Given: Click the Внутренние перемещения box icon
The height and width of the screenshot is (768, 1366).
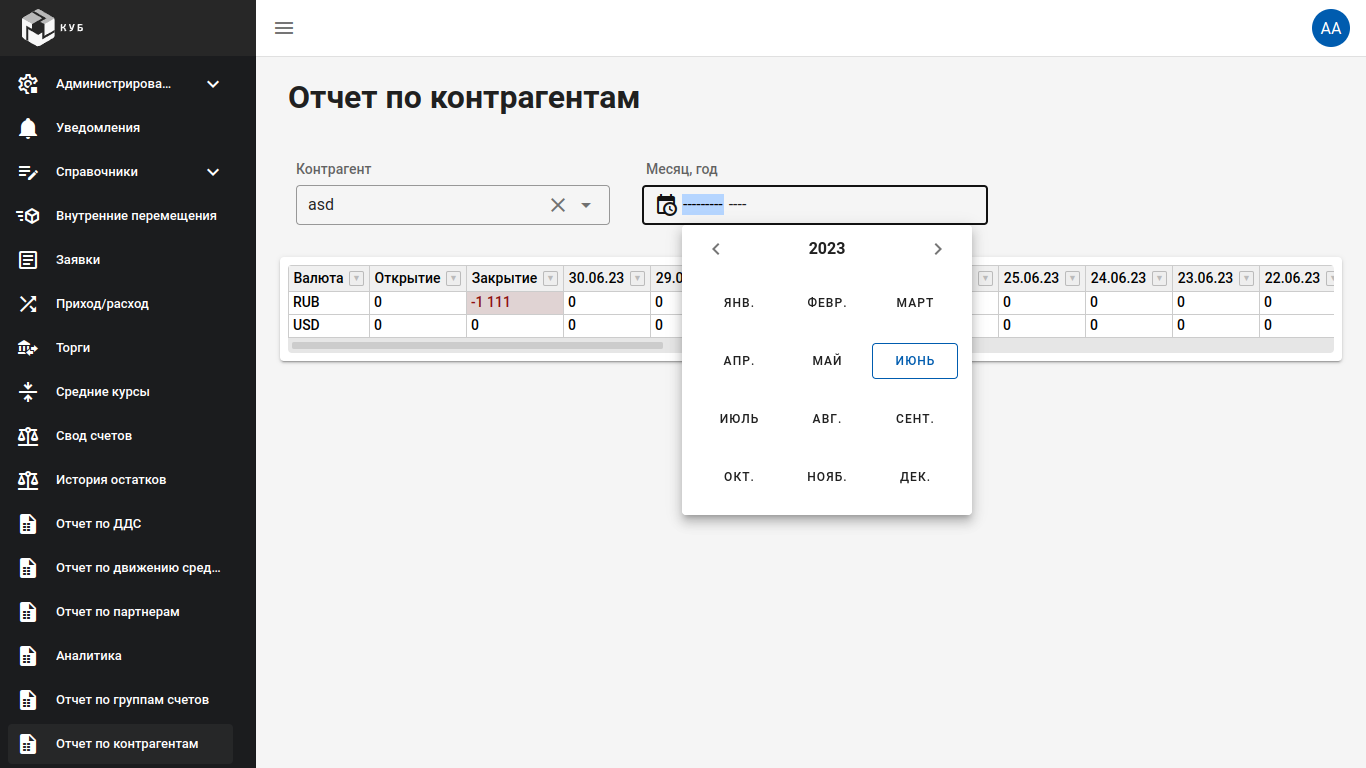Looking at the screenshot, I should pos(28,216).
